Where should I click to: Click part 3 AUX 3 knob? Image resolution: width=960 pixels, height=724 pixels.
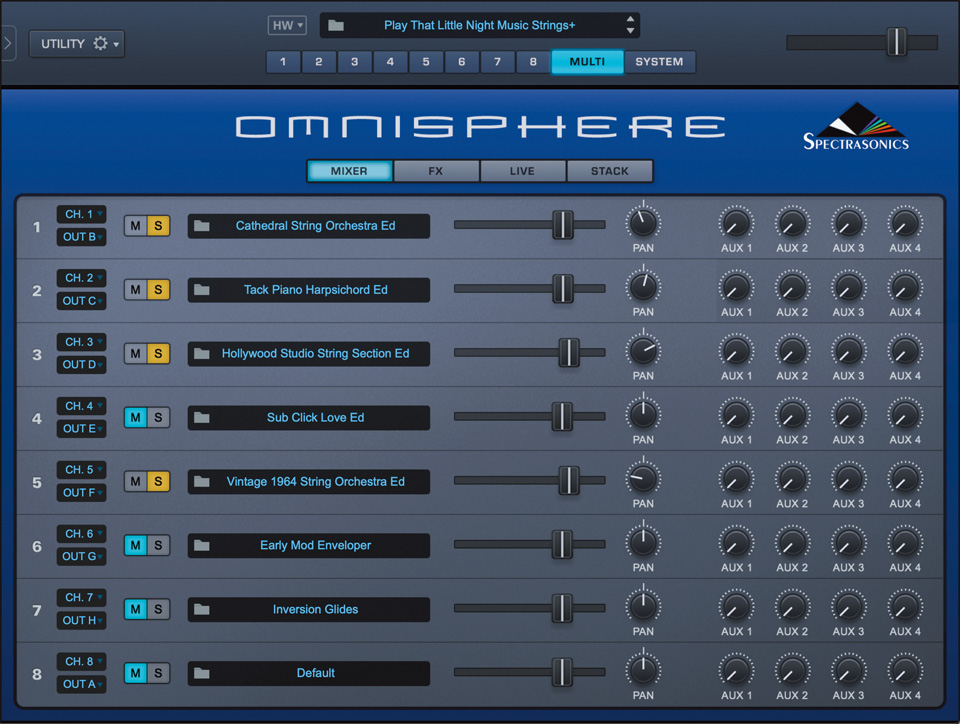tap(849, 351)
